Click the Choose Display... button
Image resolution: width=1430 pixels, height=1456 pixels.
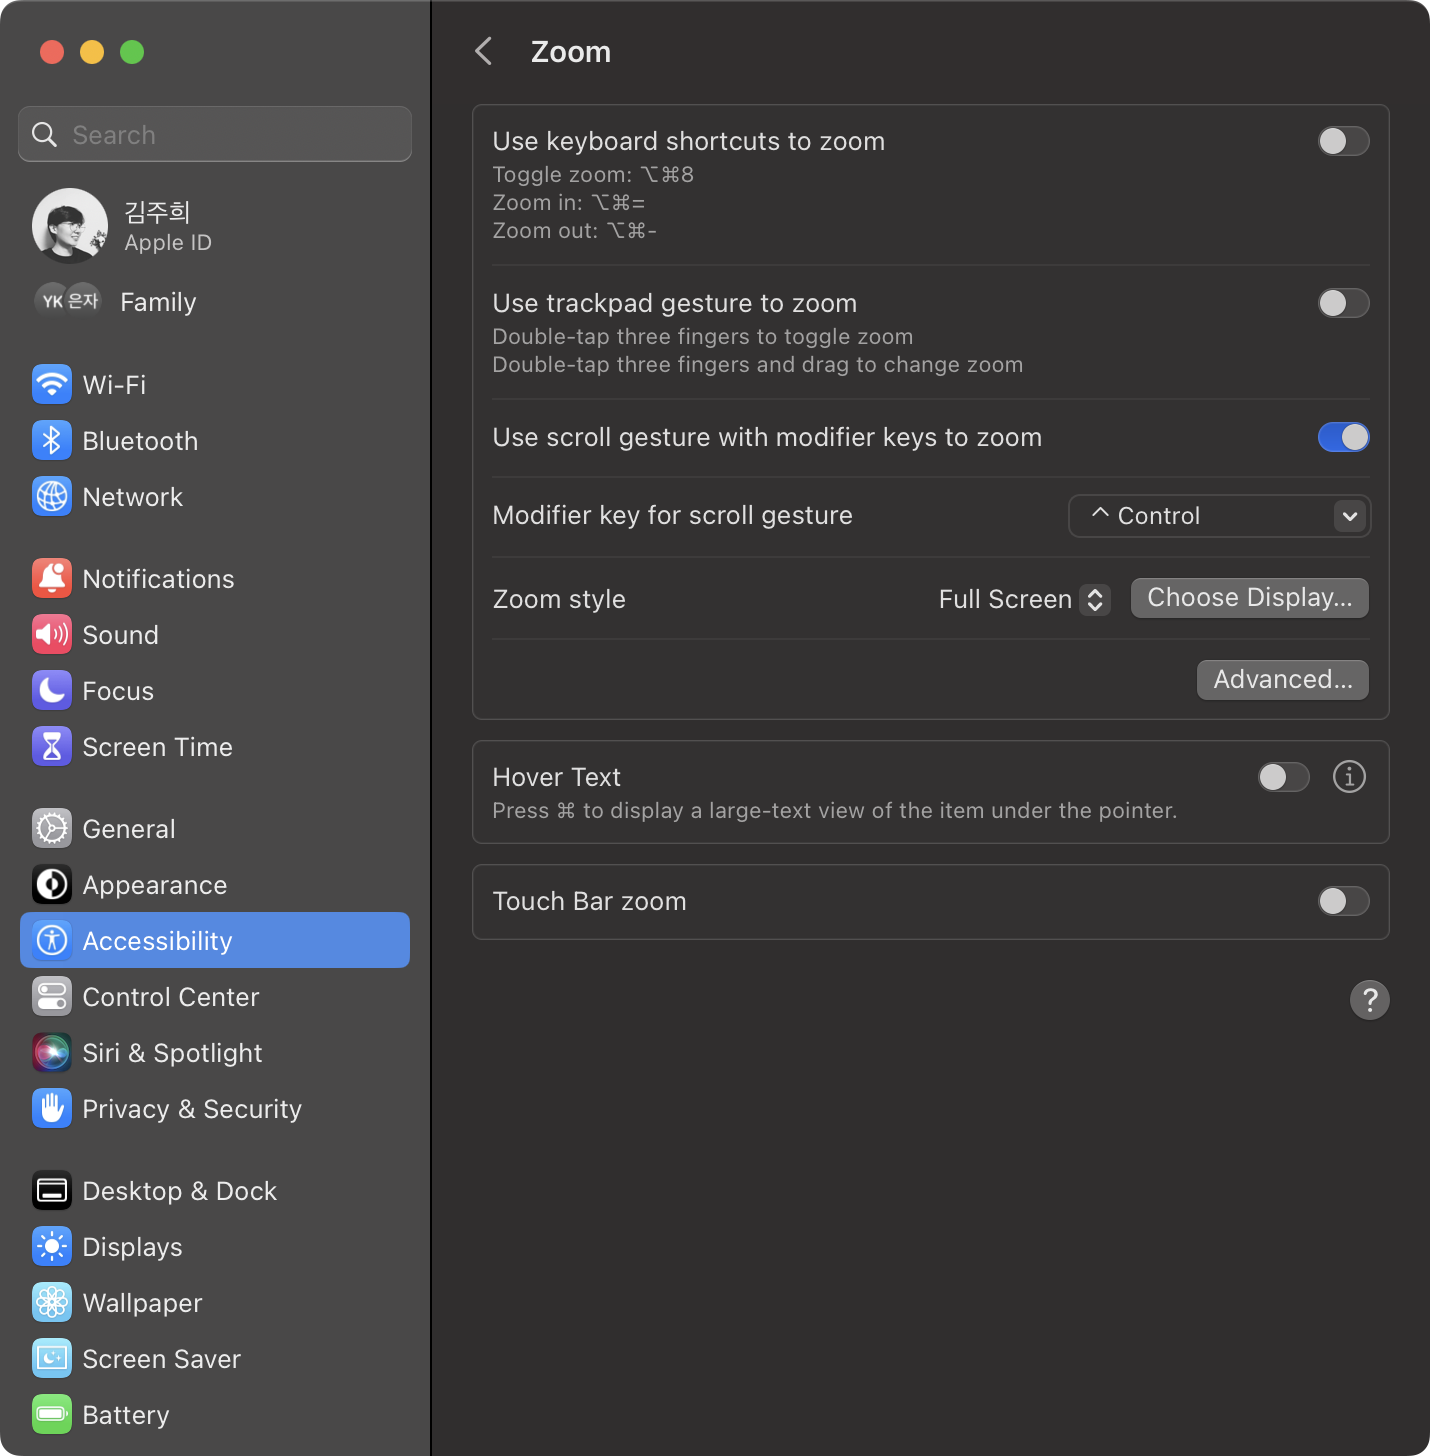[x=1249, y=598]
